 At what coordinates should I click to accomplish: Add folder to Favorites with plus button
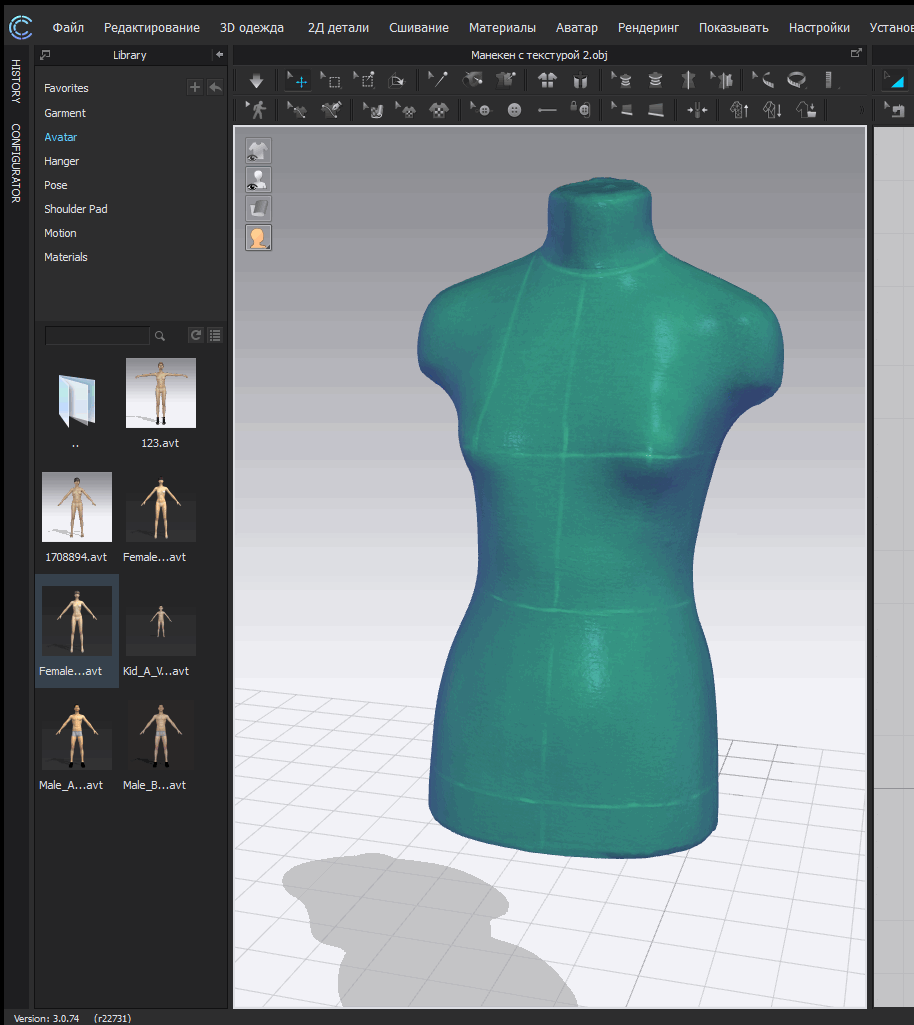click(195, 88)
